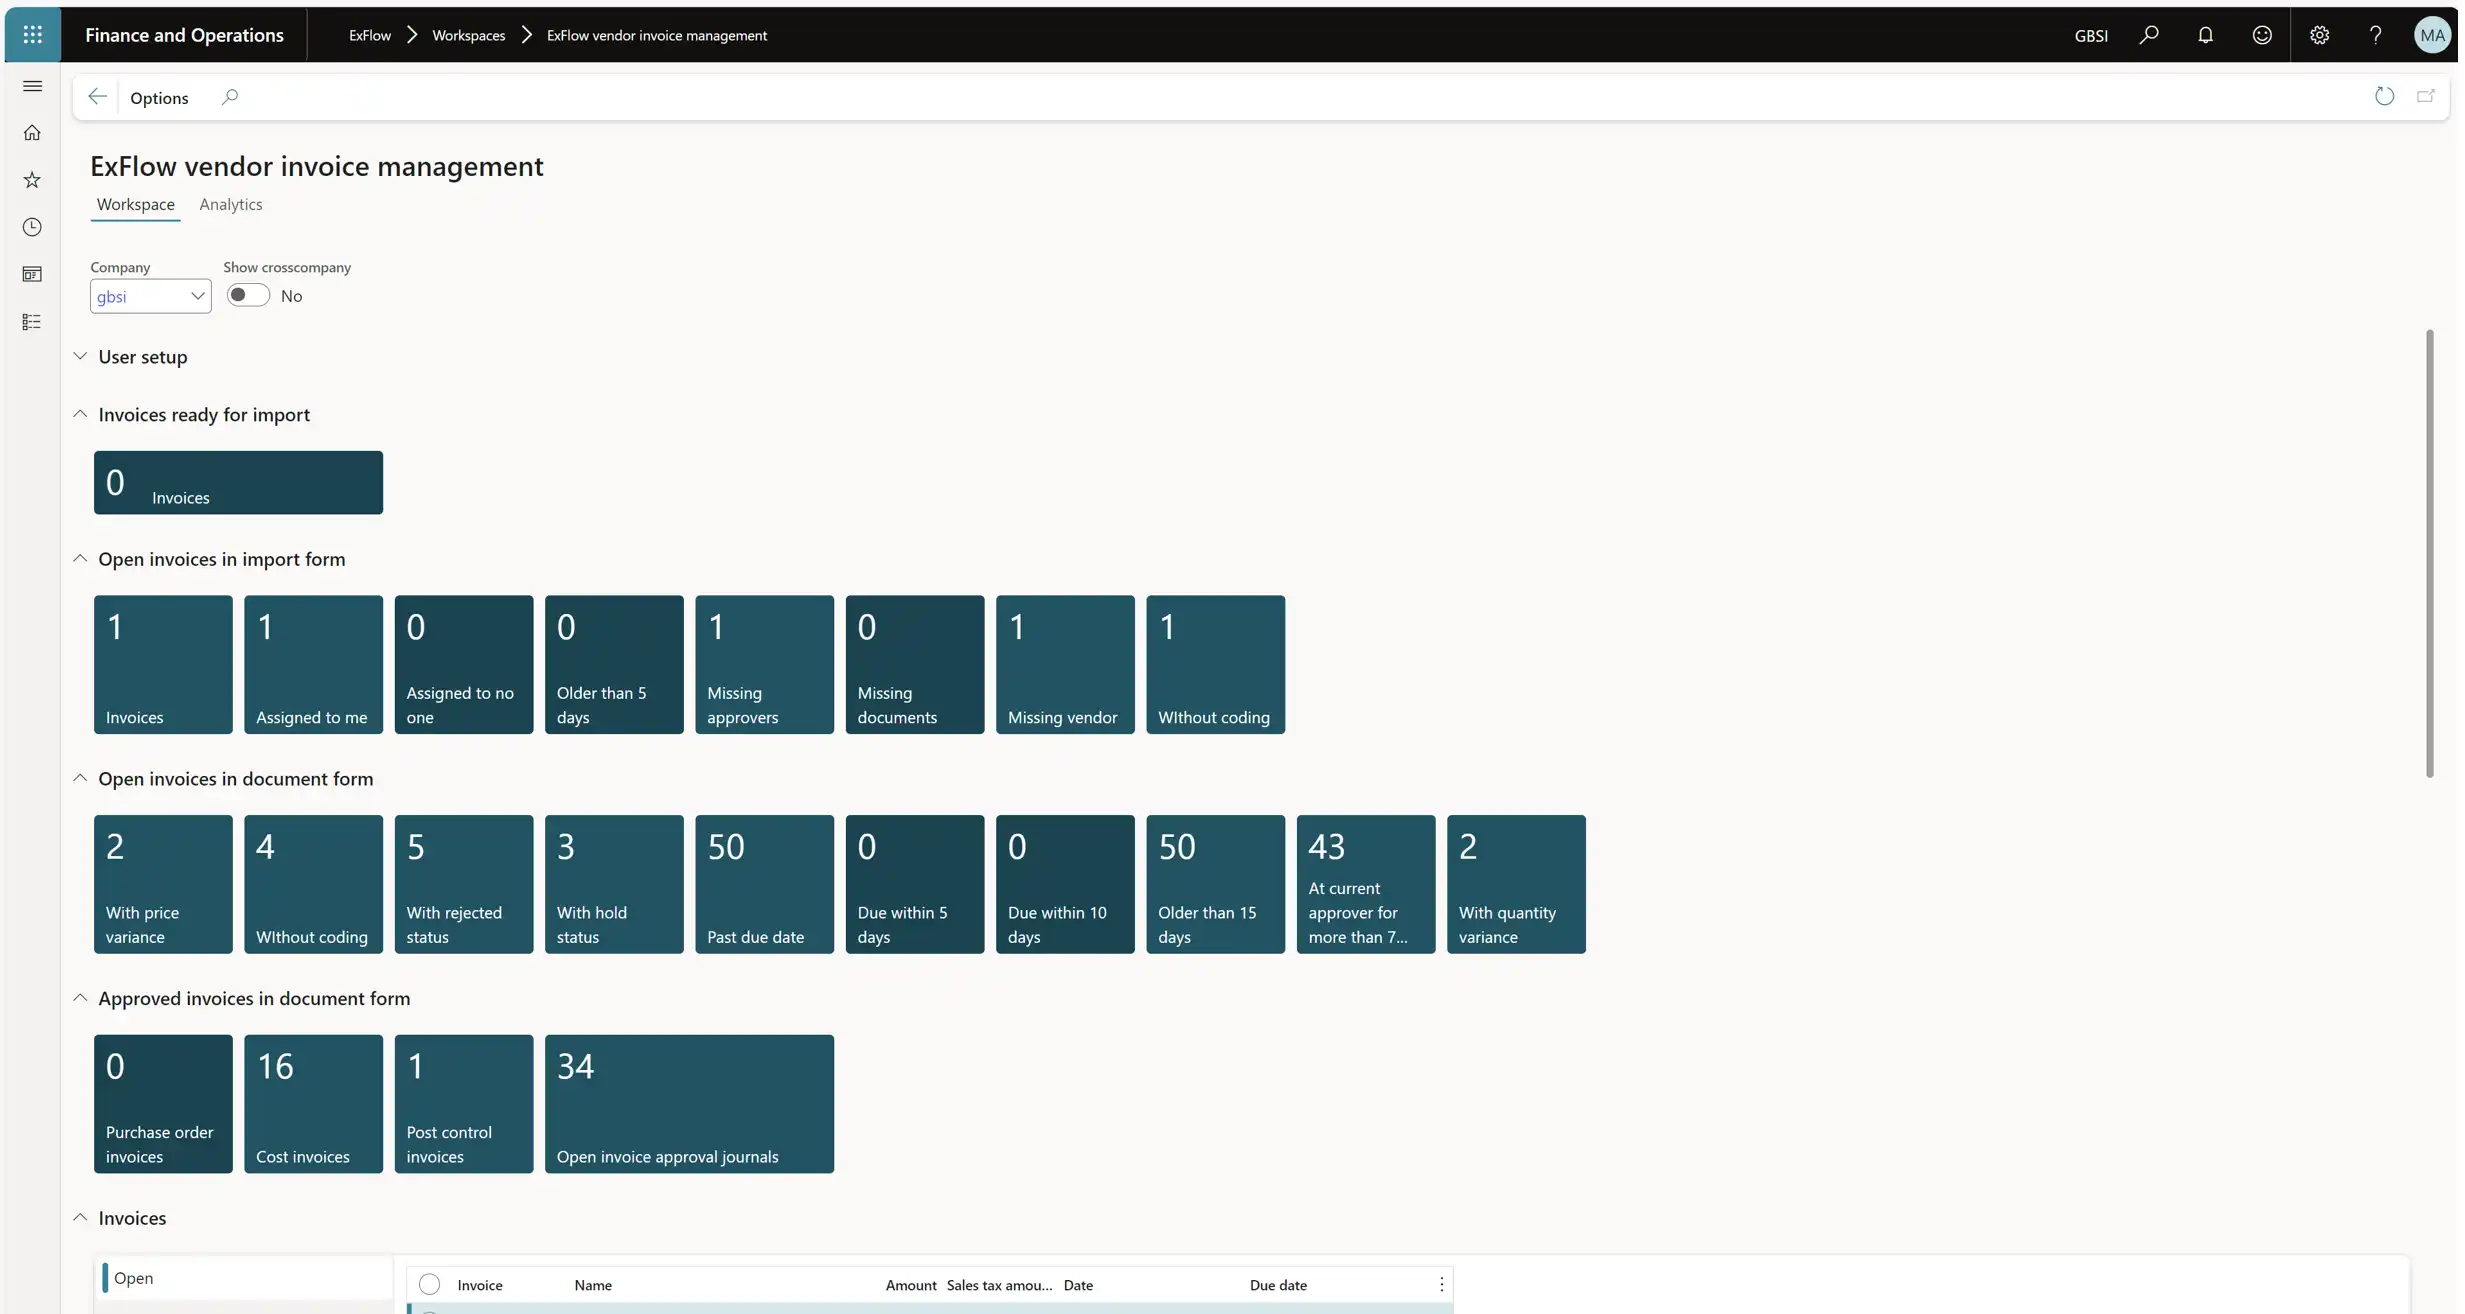Open MA user account avatar
Screen dimensions: 2465x1314
coord(2432,35)
